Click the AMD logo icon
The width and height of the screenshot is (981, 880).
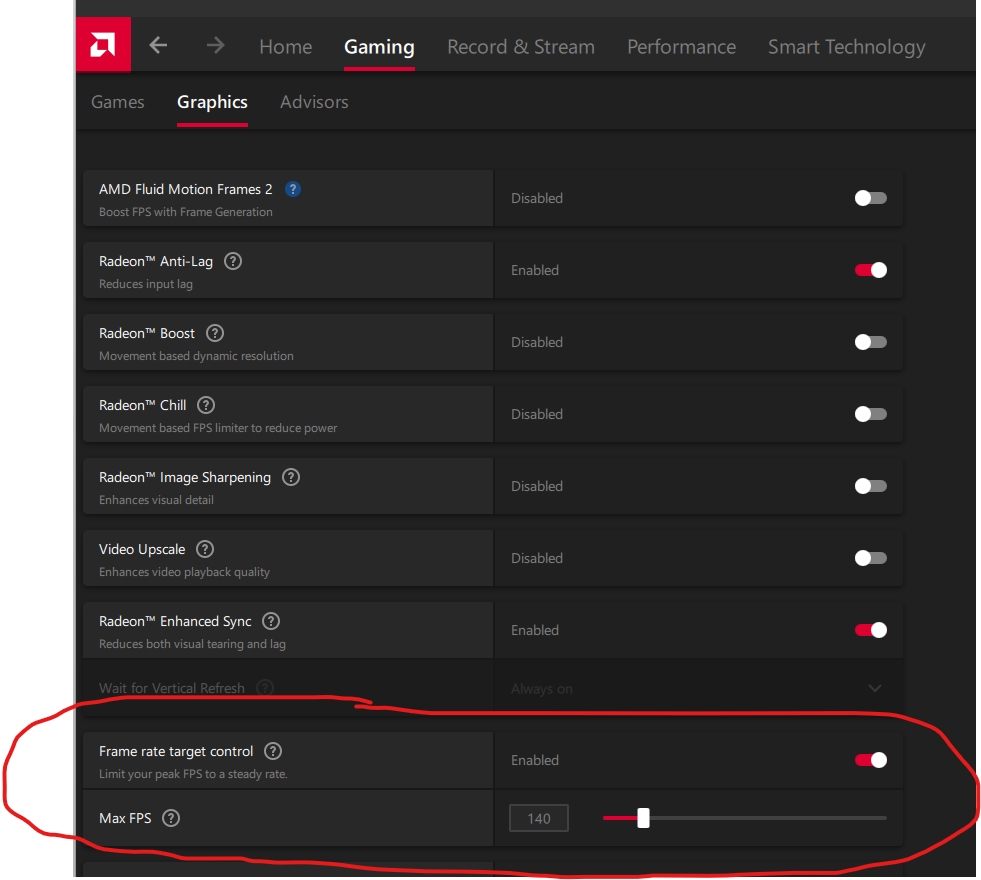click(x=103, y=44)
